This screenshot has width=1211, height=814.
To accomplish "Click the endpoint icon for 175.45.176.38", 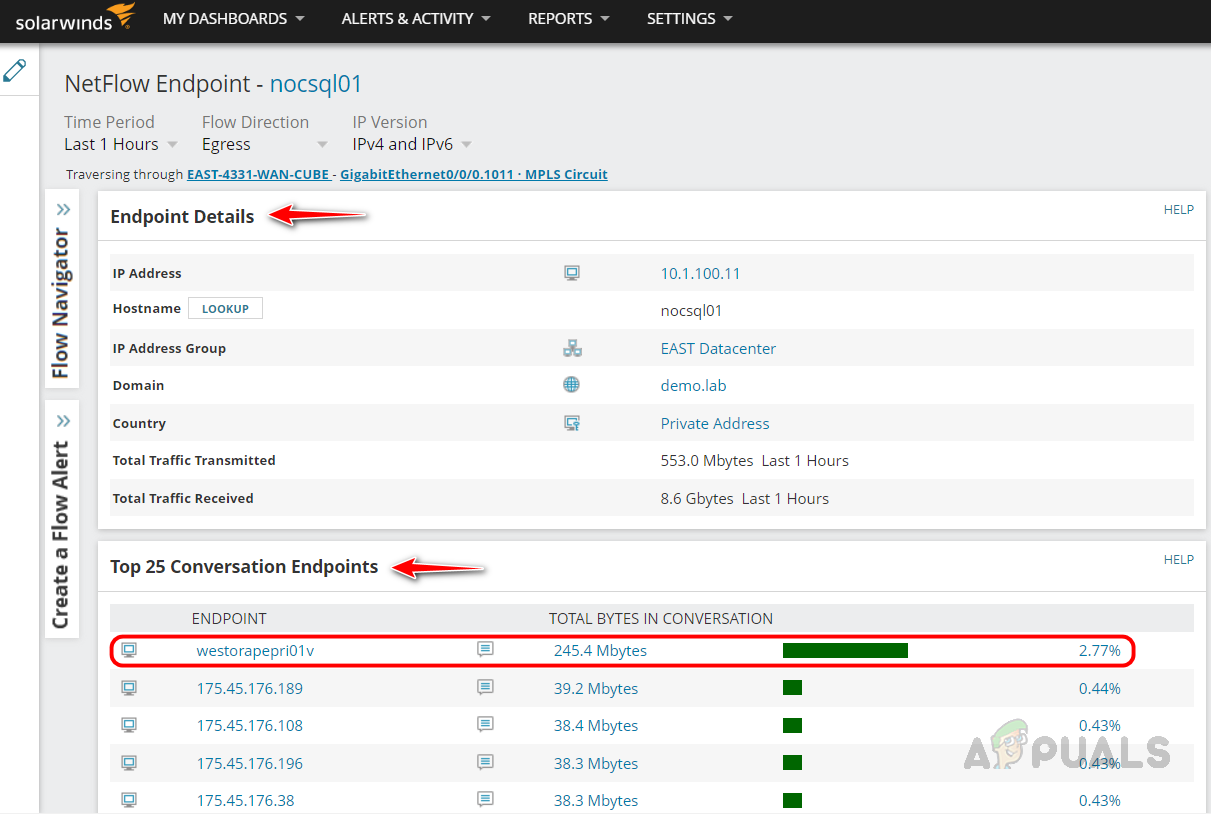I will tap(129, 800).
